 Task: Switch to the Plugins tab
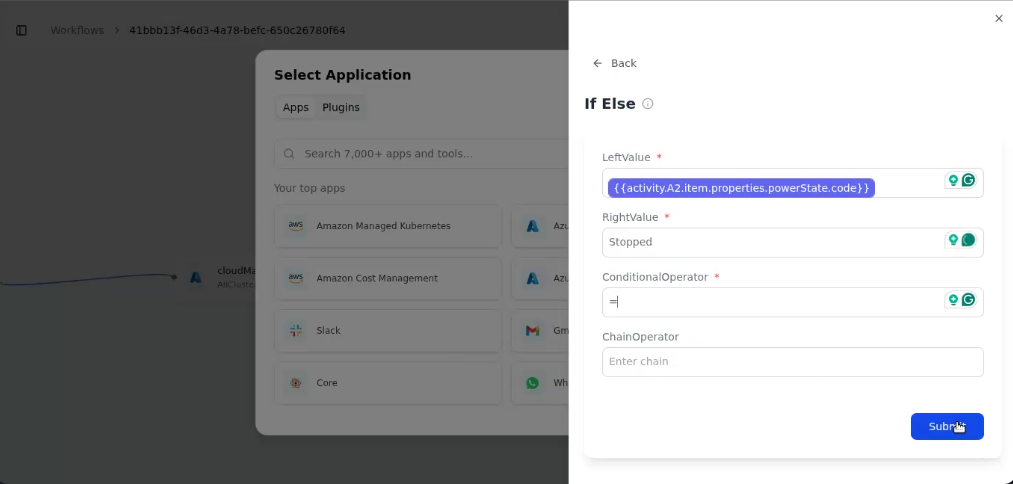pos(340,107)
